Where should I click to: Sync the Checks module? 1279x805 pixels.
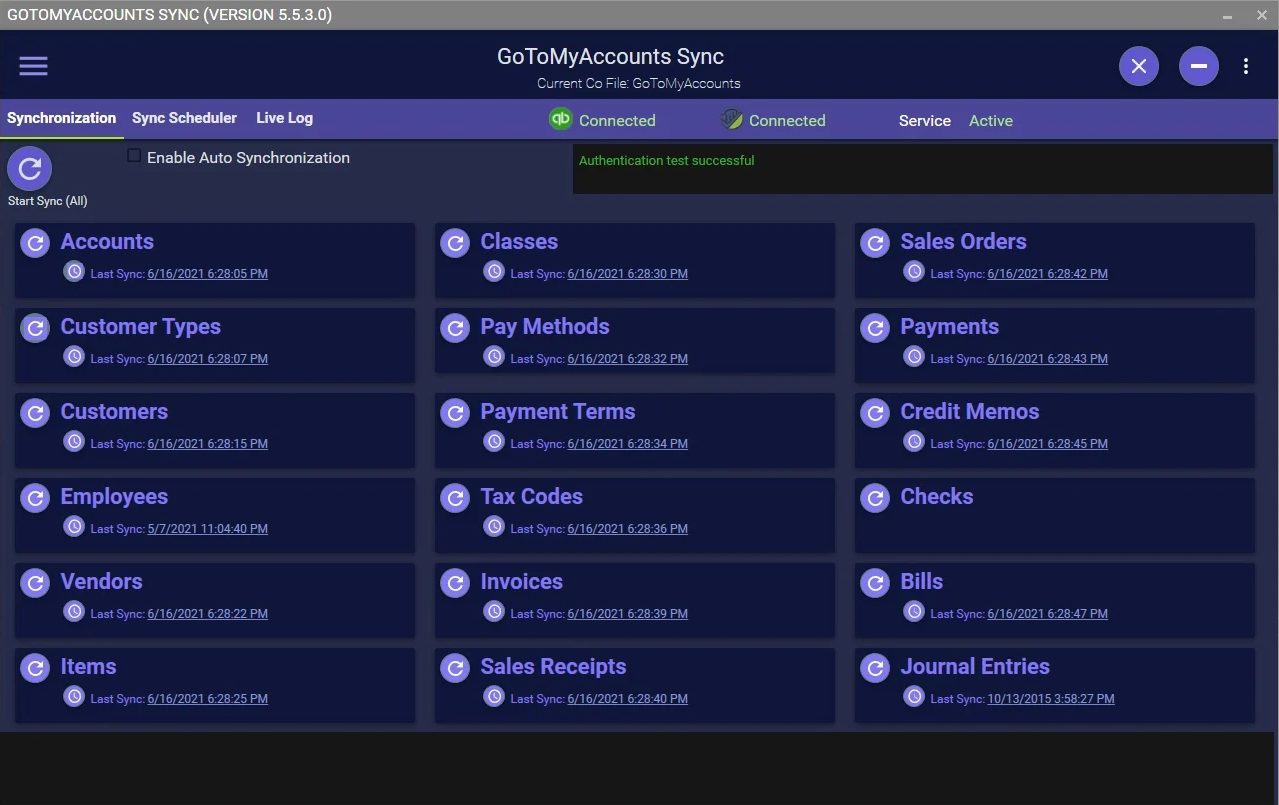click(875, 498)
